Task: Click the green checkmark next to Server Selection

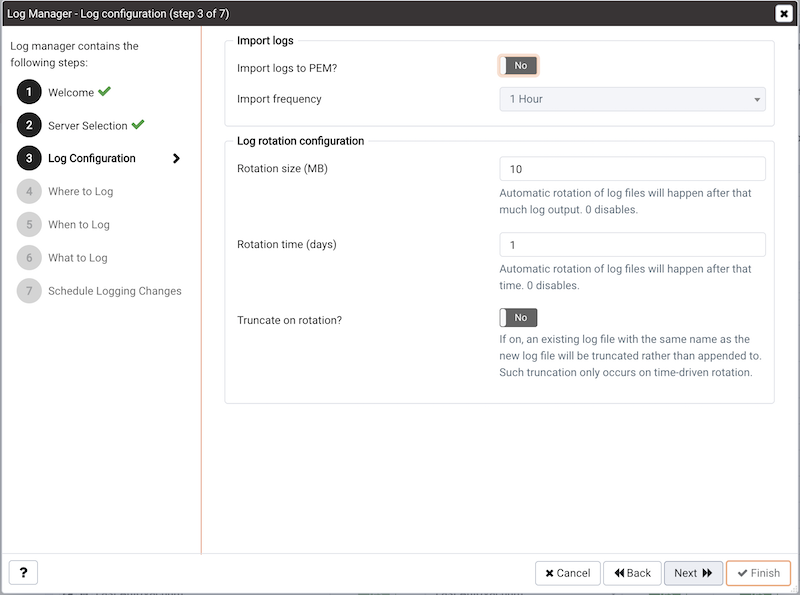Action: 138,125
